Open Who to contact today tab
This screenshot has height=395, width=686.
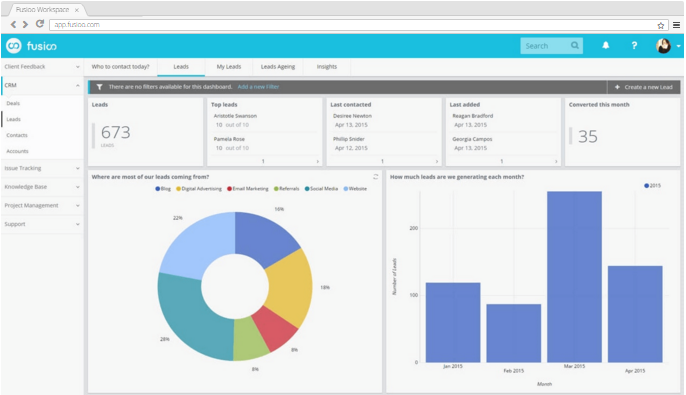pyautogui.click(x=120, y=66)
